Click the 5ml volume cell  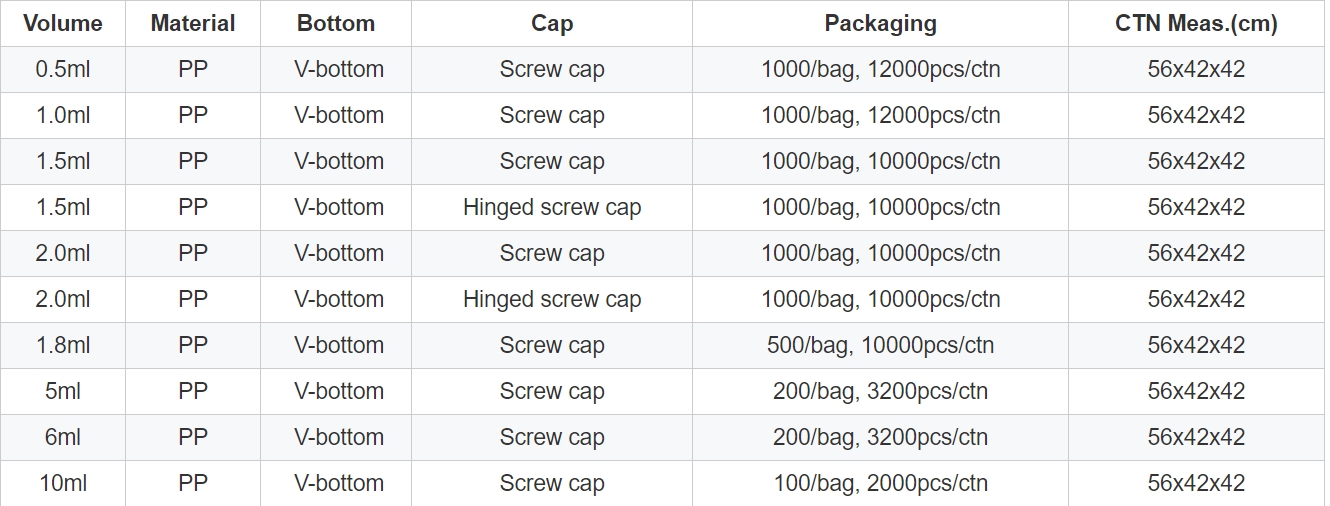click(63, 392)
